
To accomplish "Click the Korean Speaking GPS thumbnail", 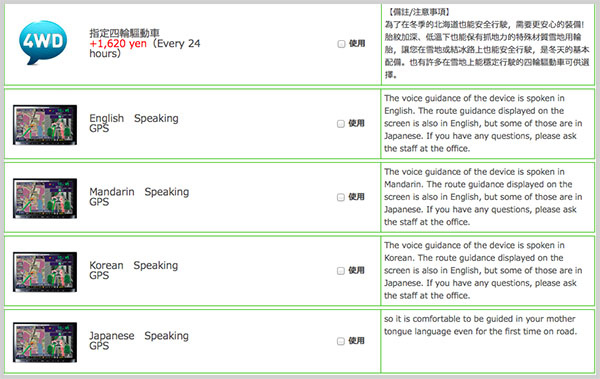I will 45,272.
